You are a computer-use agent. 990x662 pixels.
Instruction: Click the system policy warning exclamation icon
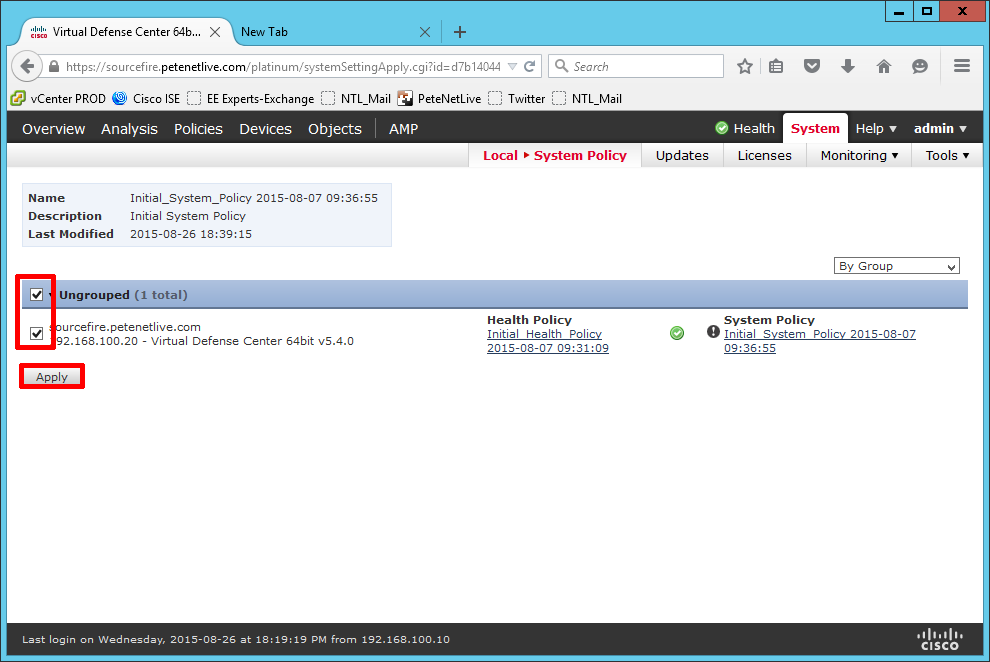[x=713, y=332]
